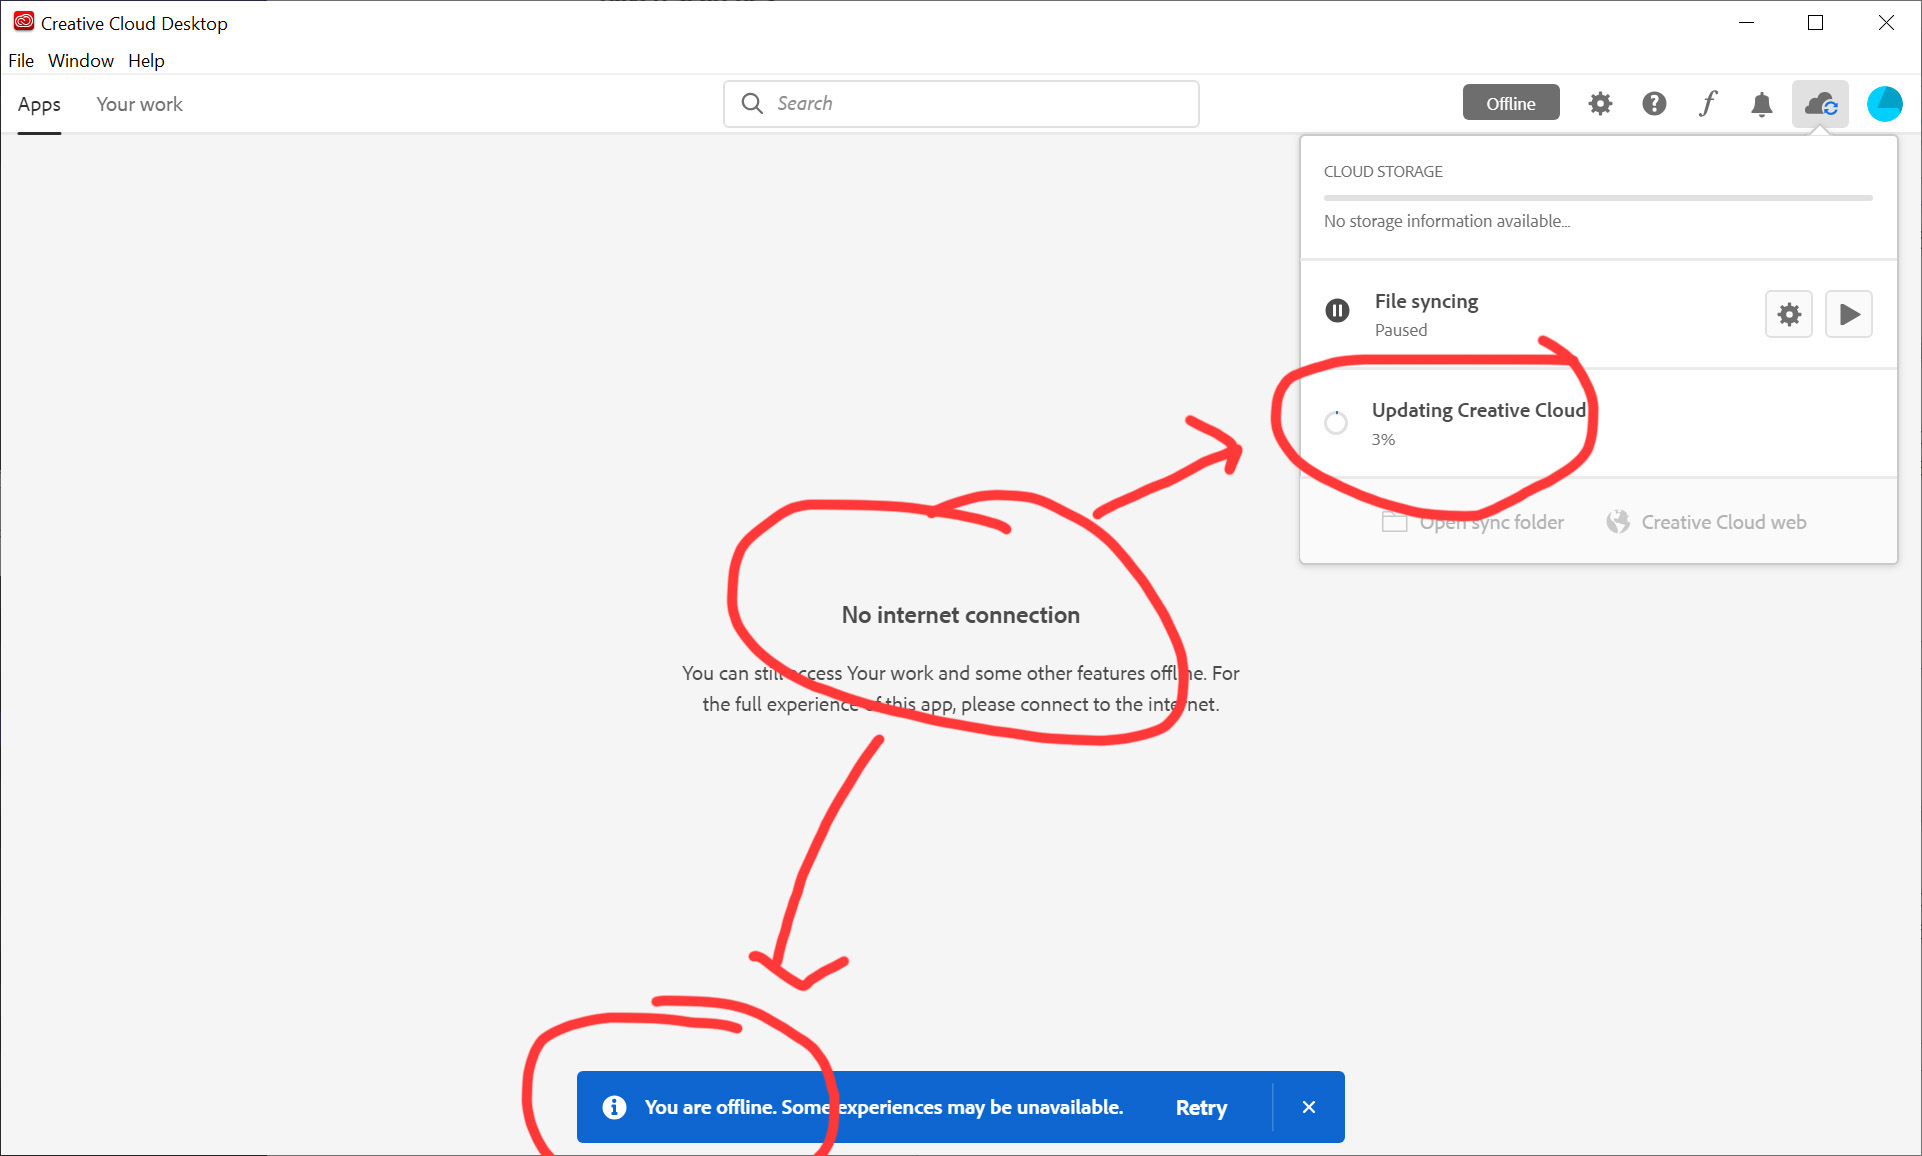
Task: Open the Help menu via question mark icon
Action: pos(1653,103)
